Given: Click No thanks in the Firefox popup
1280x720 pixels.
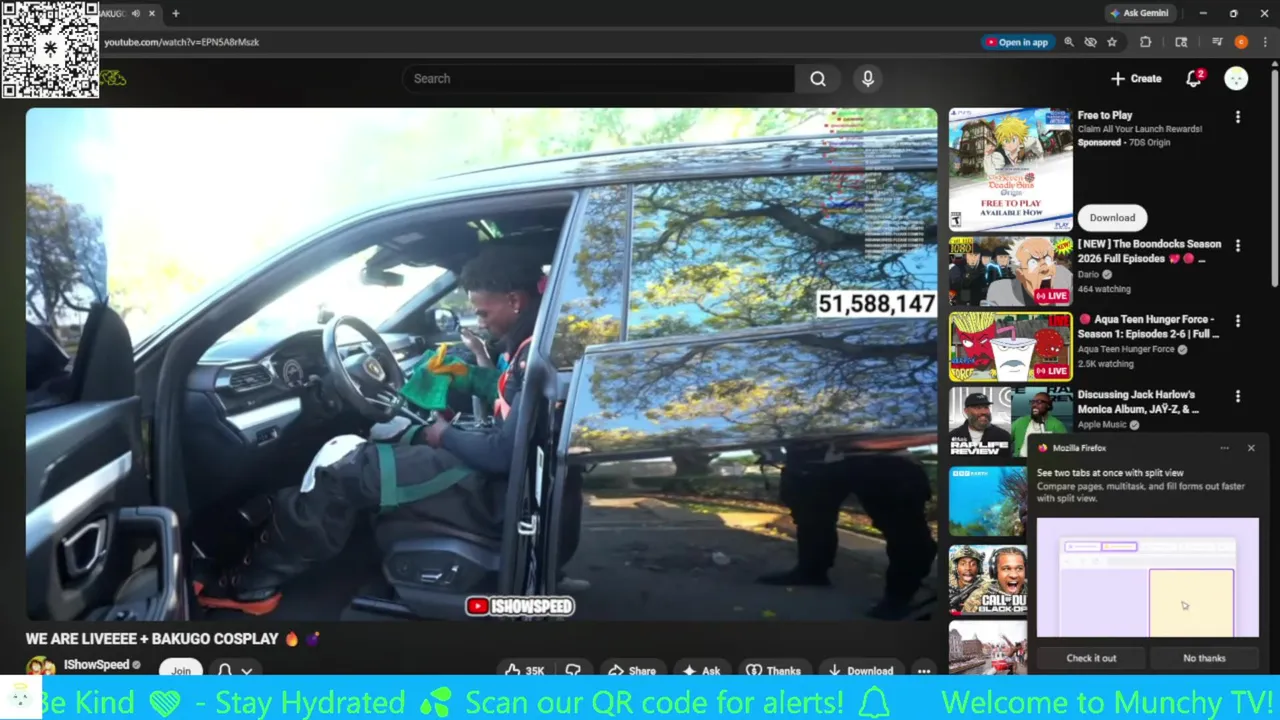Looking at the screenshot, I should coord(1204,658).
